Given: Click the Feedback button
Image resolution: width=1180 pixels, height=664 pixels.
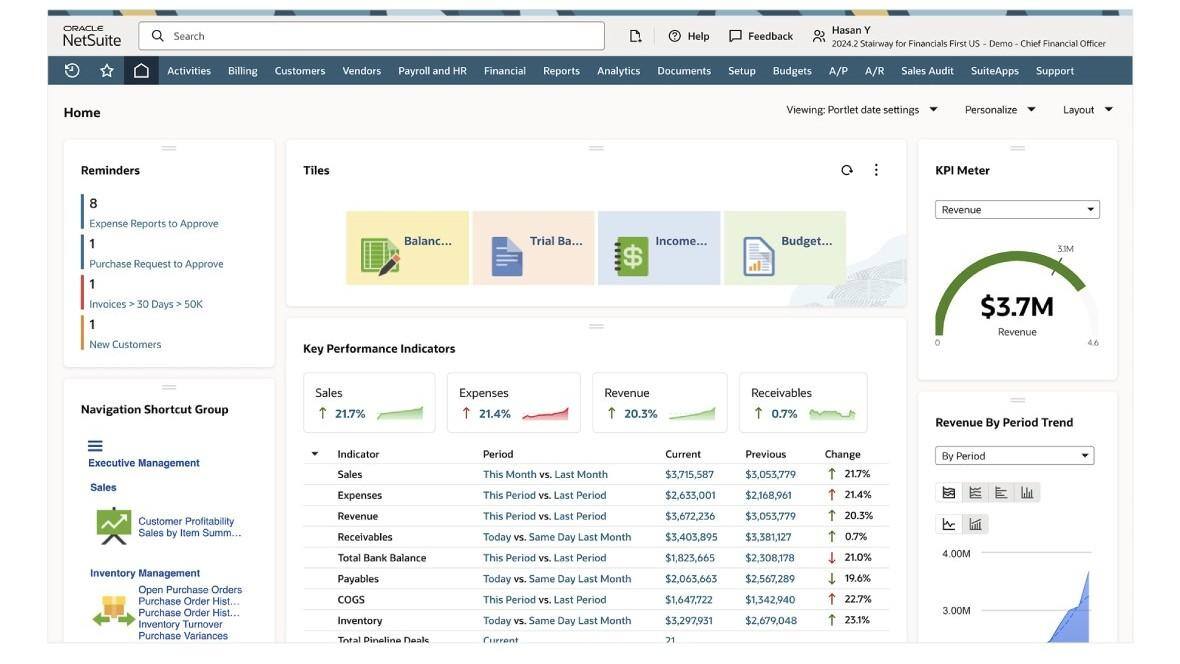Looking at the screenshot, I should [x=761, y=36].
